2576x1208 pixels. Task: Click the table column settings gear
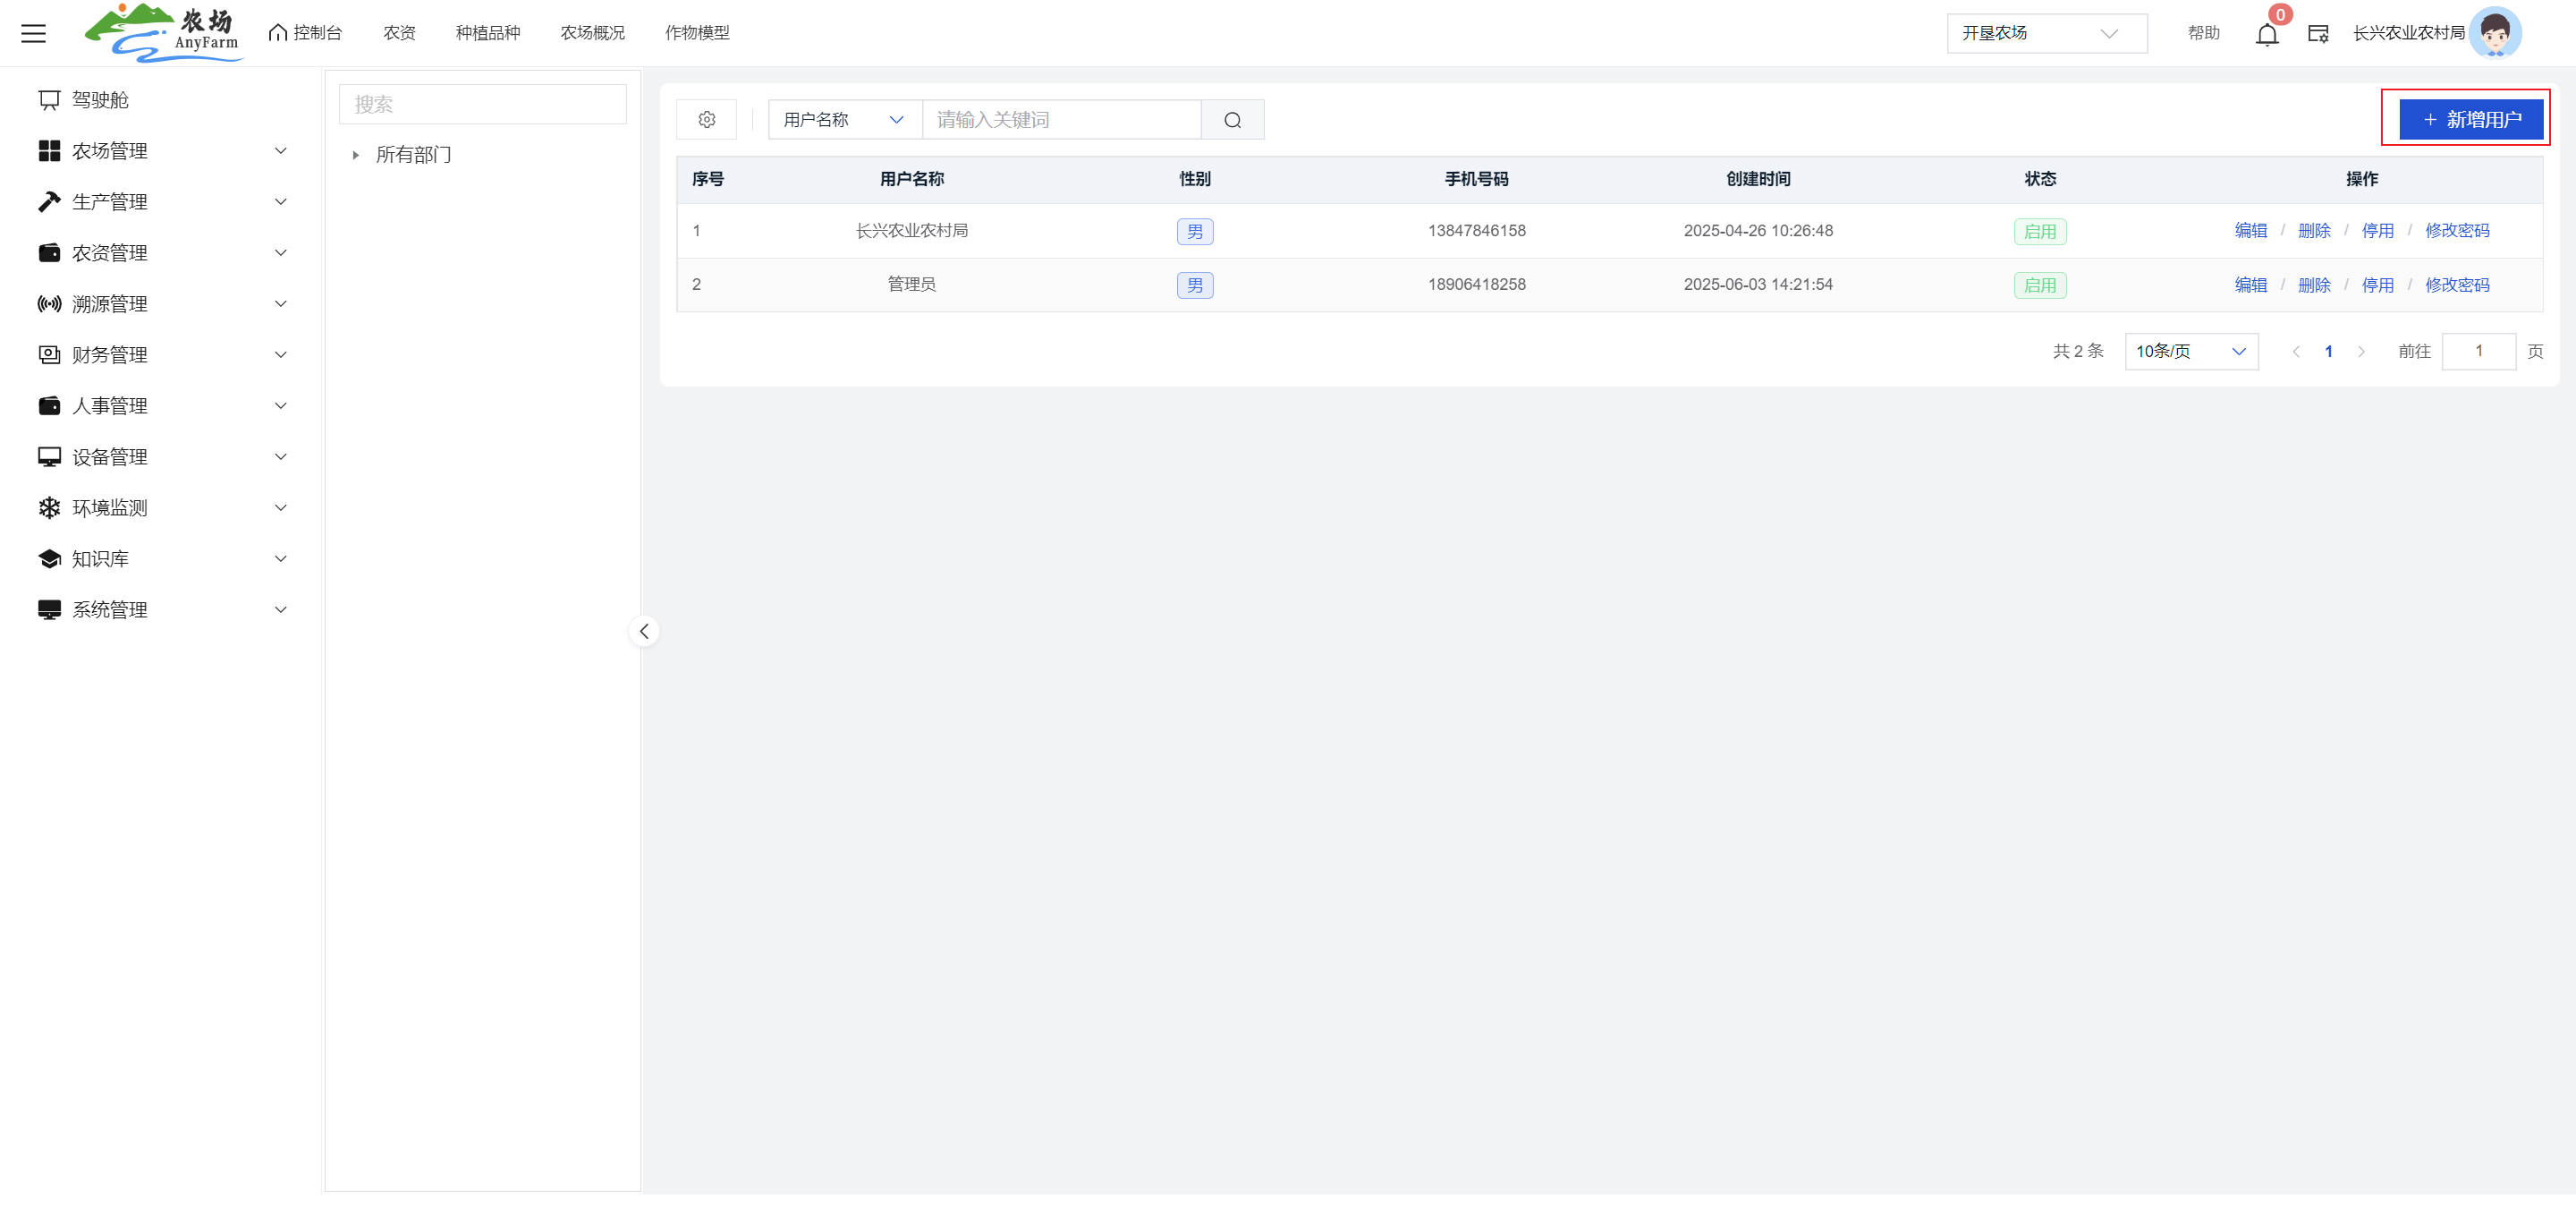pyautogui.click(x=707, y=120)
